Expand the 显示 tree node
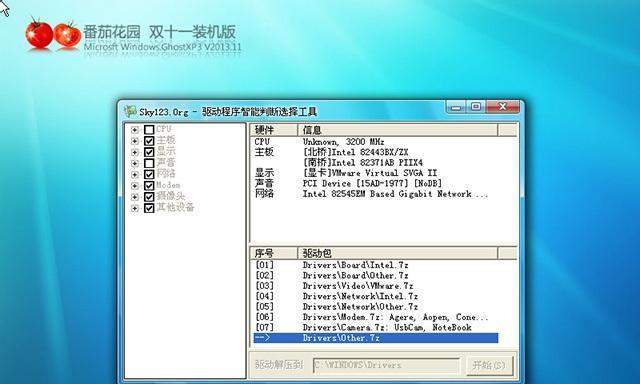 coord(134,152)
